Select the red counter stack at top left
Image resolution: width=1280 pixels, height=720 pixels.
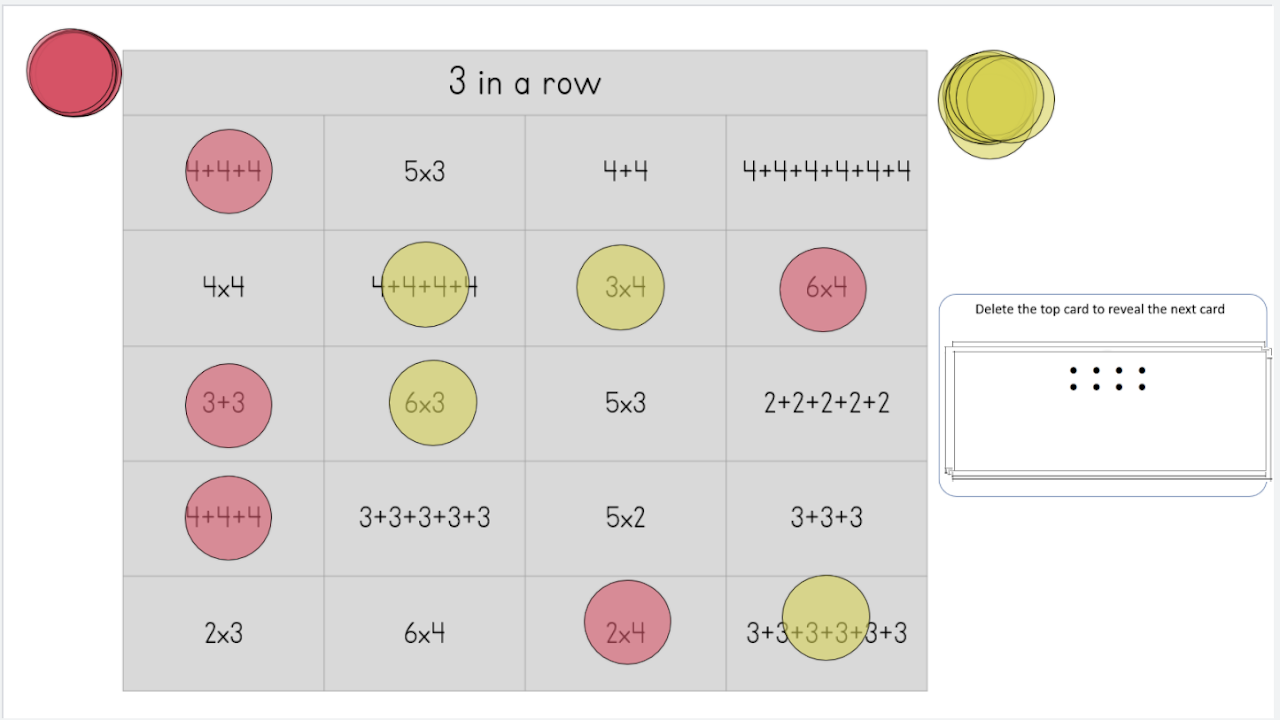74,72
